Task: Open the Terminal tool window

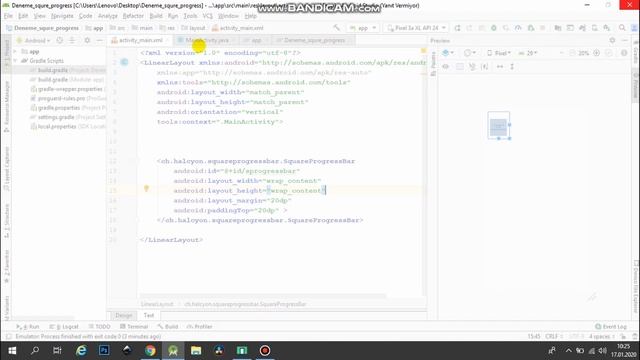Action: coord(134,327)
